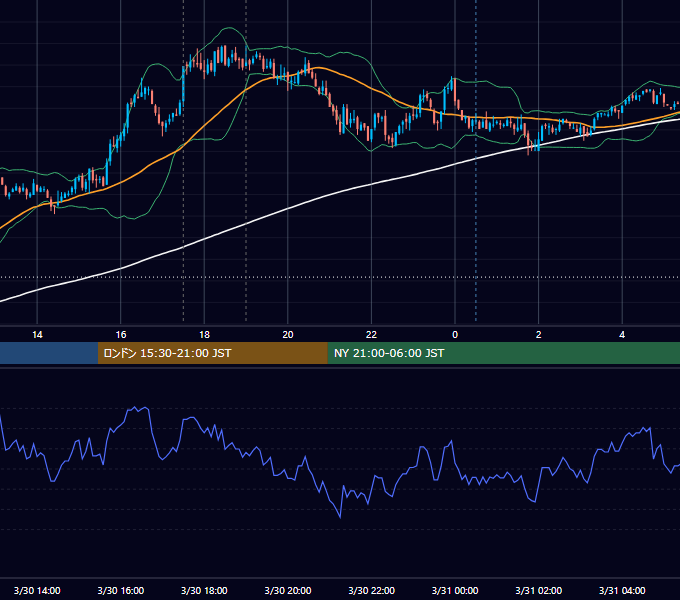This screenshot has height=600, width=680.
Task: Click hour label 0 on the price chart axis
Action: click(x=455, y=335)
